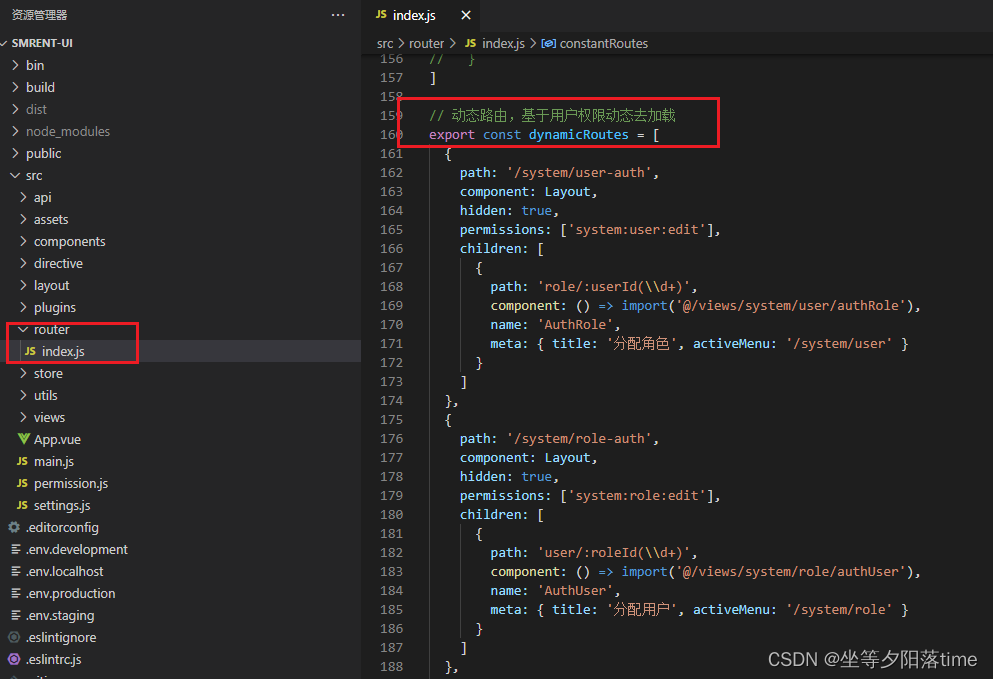The image size is (993, 679).
Task: Click the Vue icon beside App.vue
Action: [x=23, y=439]
